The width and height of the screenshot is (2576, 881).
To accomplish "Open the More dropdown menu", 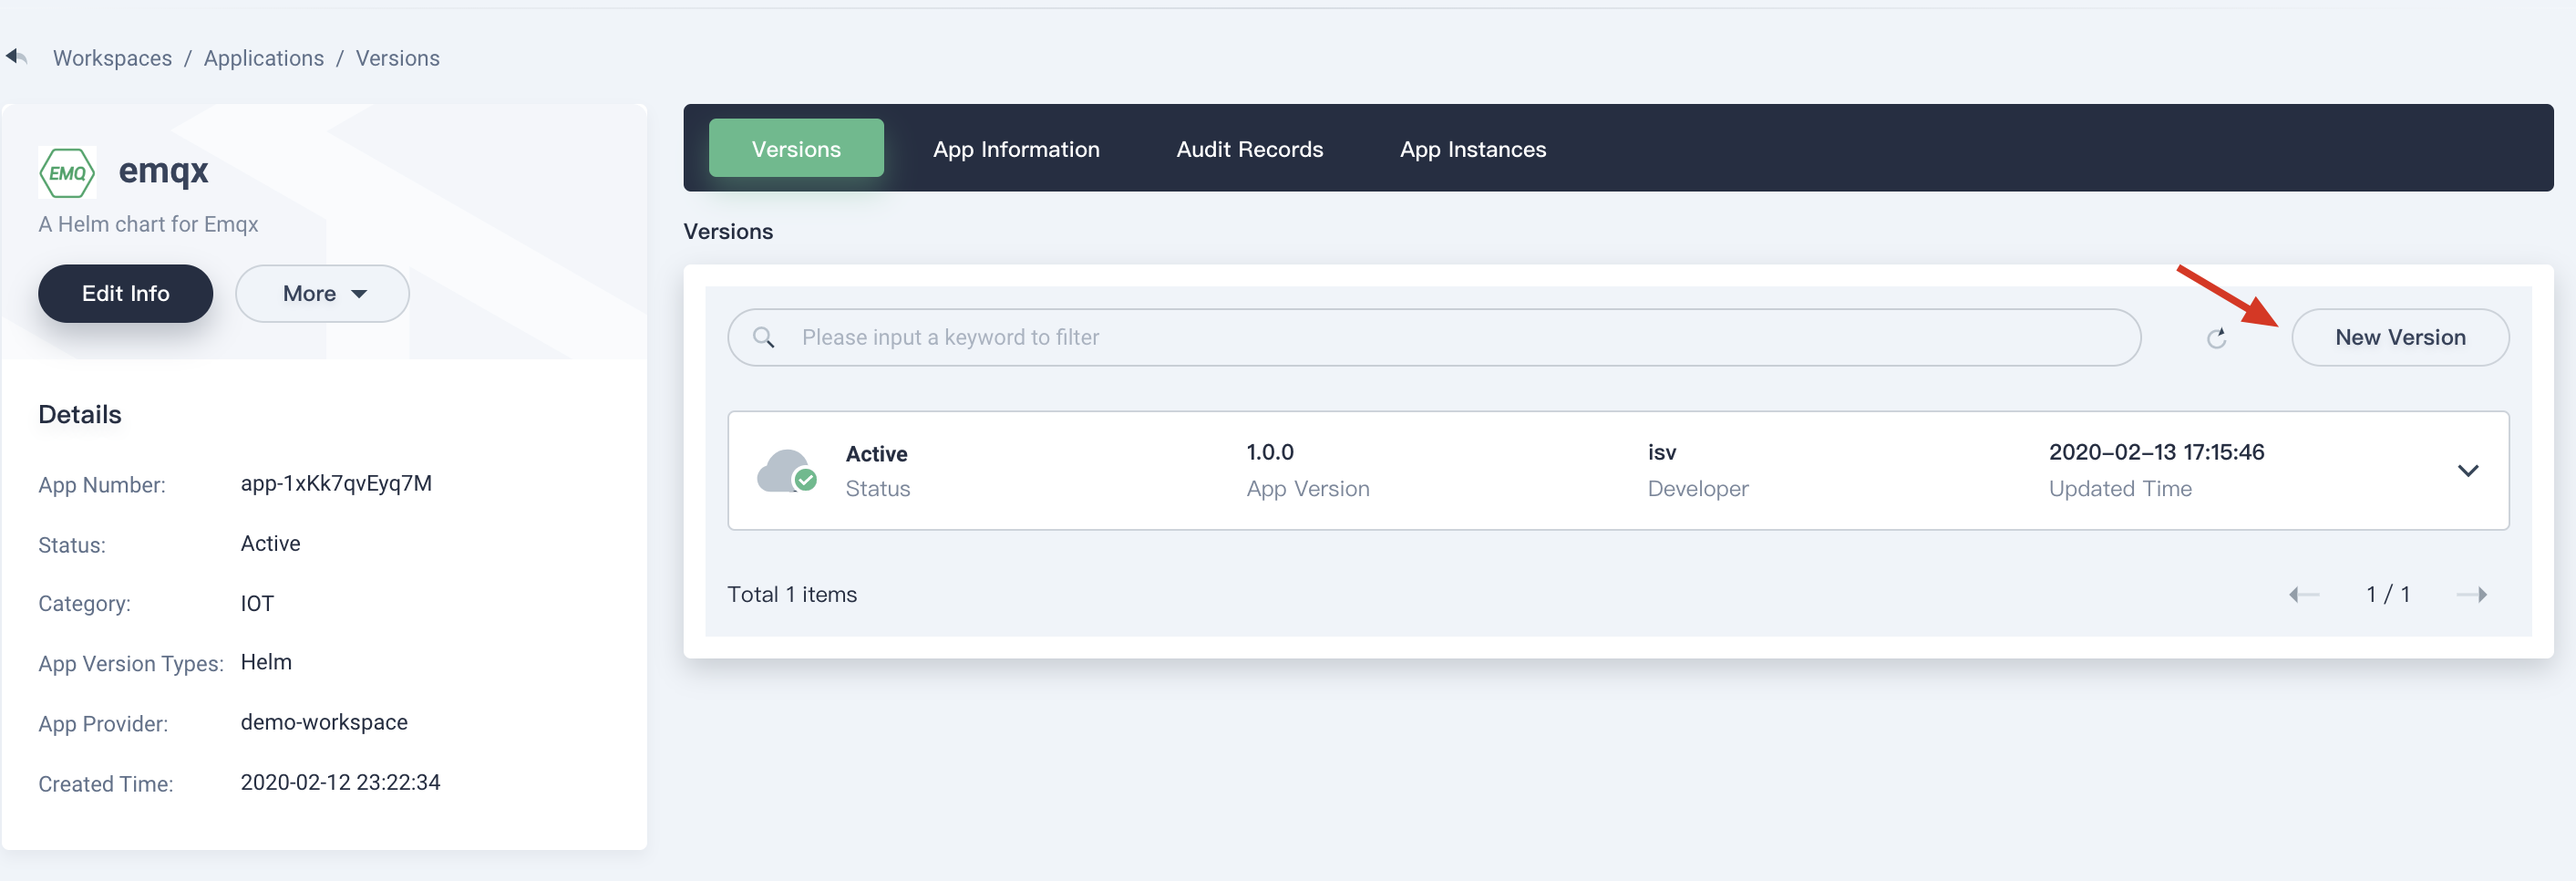I will 322,293.
